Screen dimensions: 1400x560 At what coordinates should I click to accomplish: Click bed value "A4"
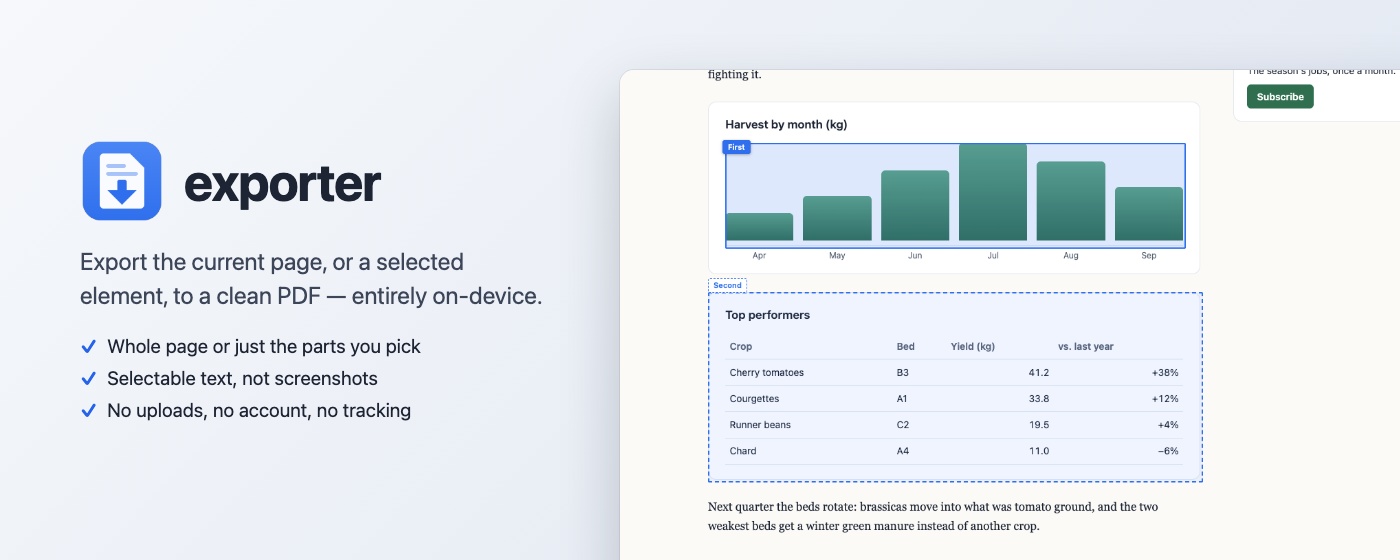903,451
